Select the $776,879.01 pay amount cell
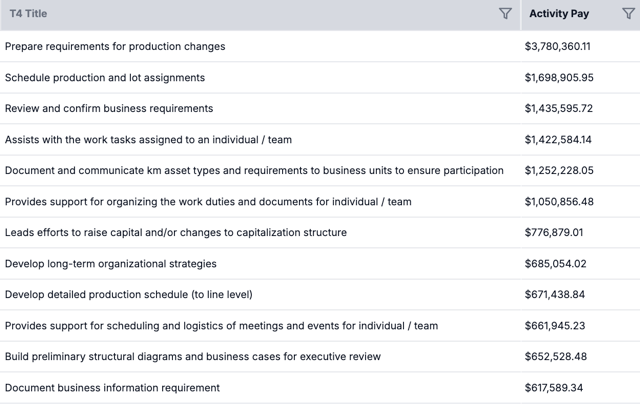 click(554, 232)
